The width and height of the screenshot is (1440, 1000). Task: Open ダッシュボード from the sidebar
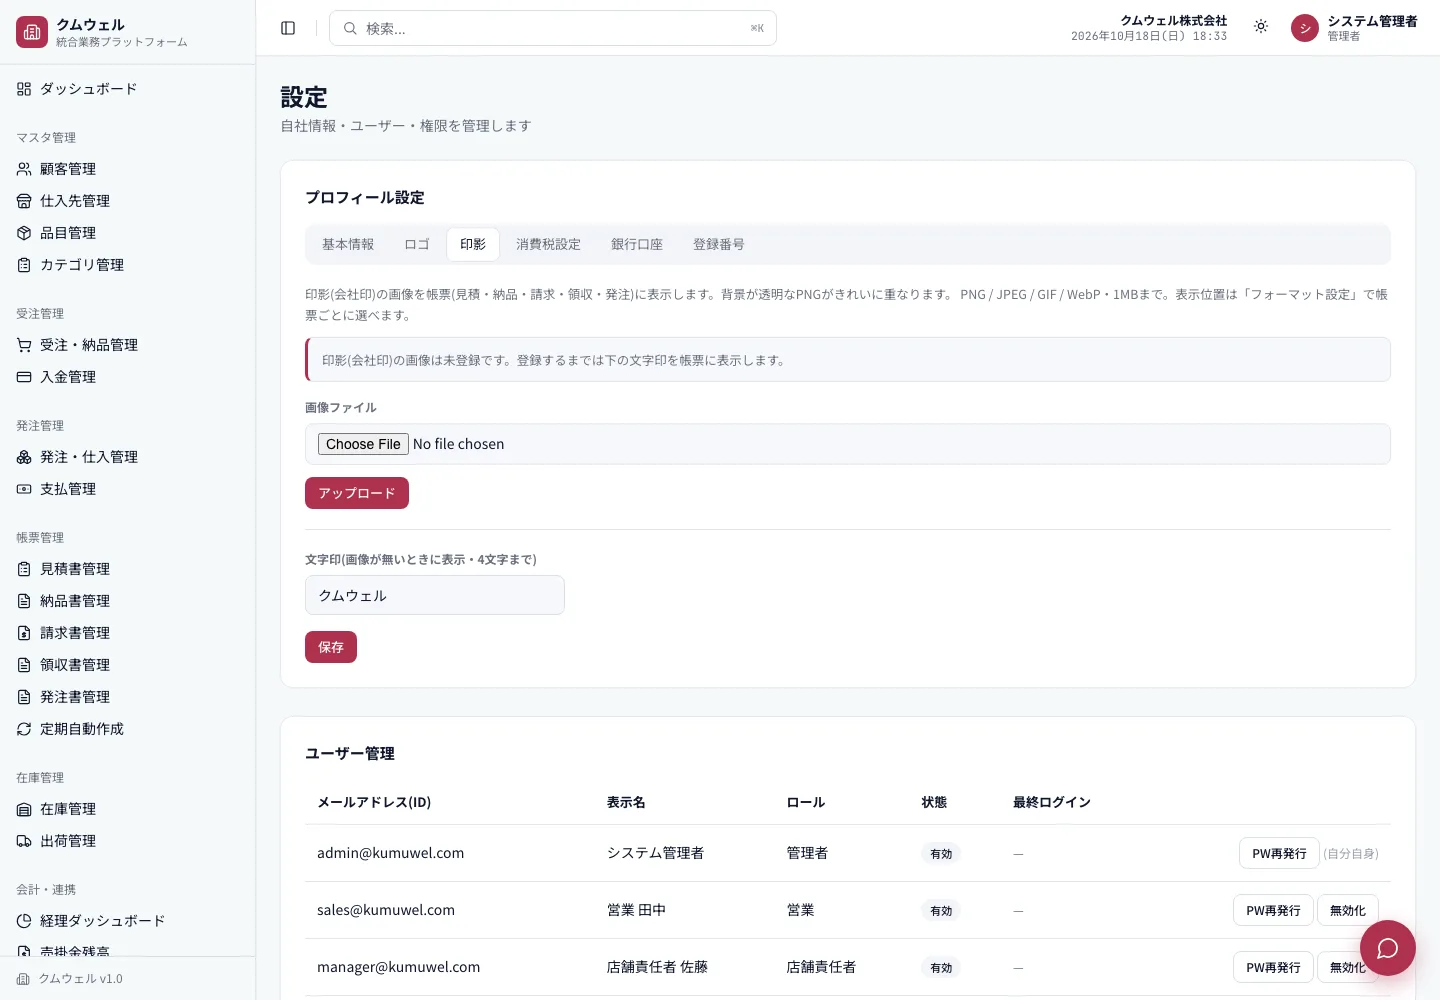coord(127,89)
